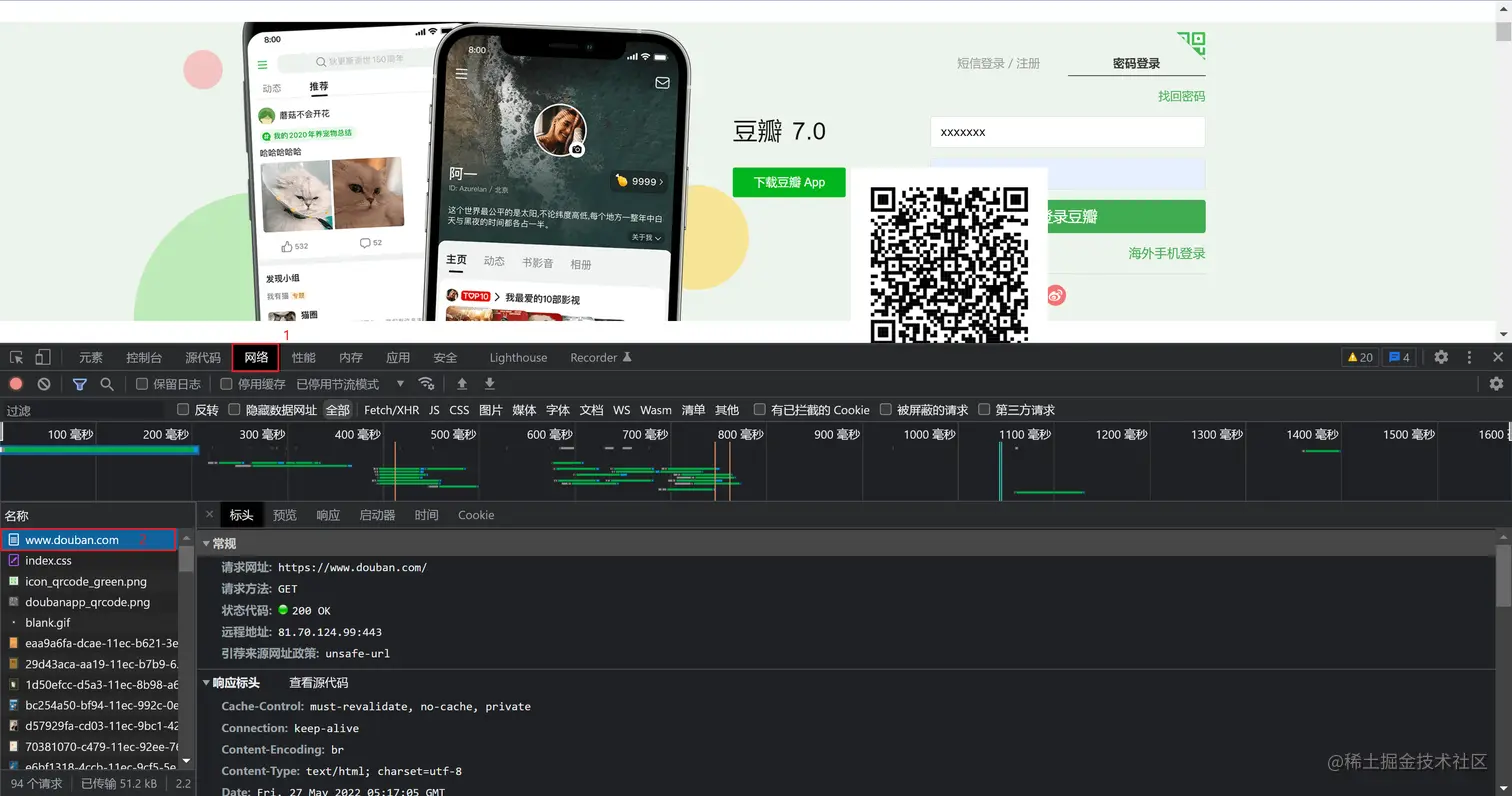Import HAR file with upload arrow
This screenshot has width=1512, height=796.
point(462,384)
